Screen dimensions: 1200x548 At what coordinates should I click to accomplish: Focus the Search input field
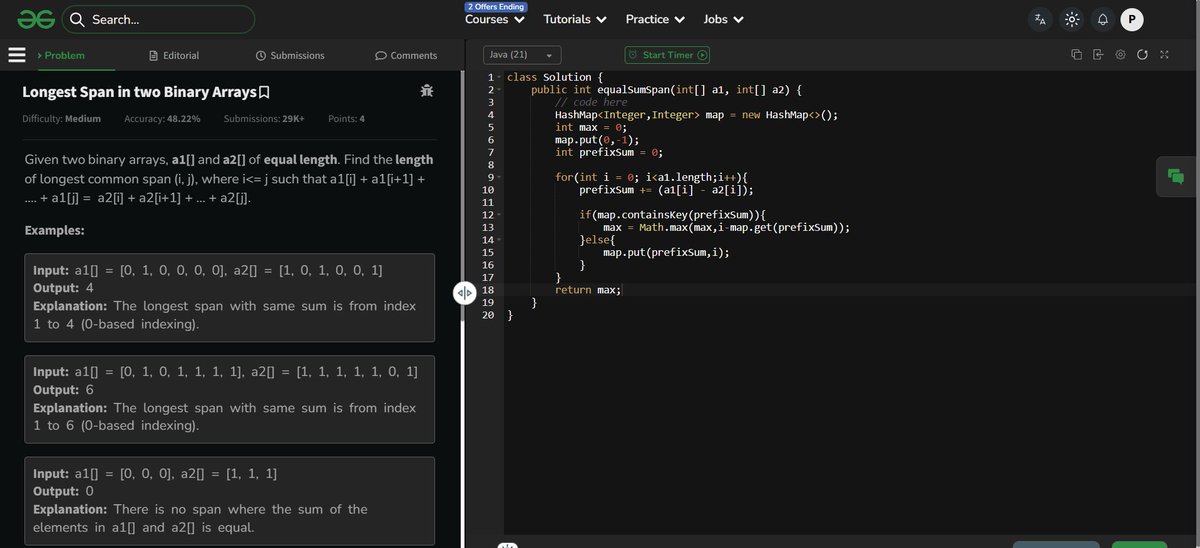click(158, 19)
